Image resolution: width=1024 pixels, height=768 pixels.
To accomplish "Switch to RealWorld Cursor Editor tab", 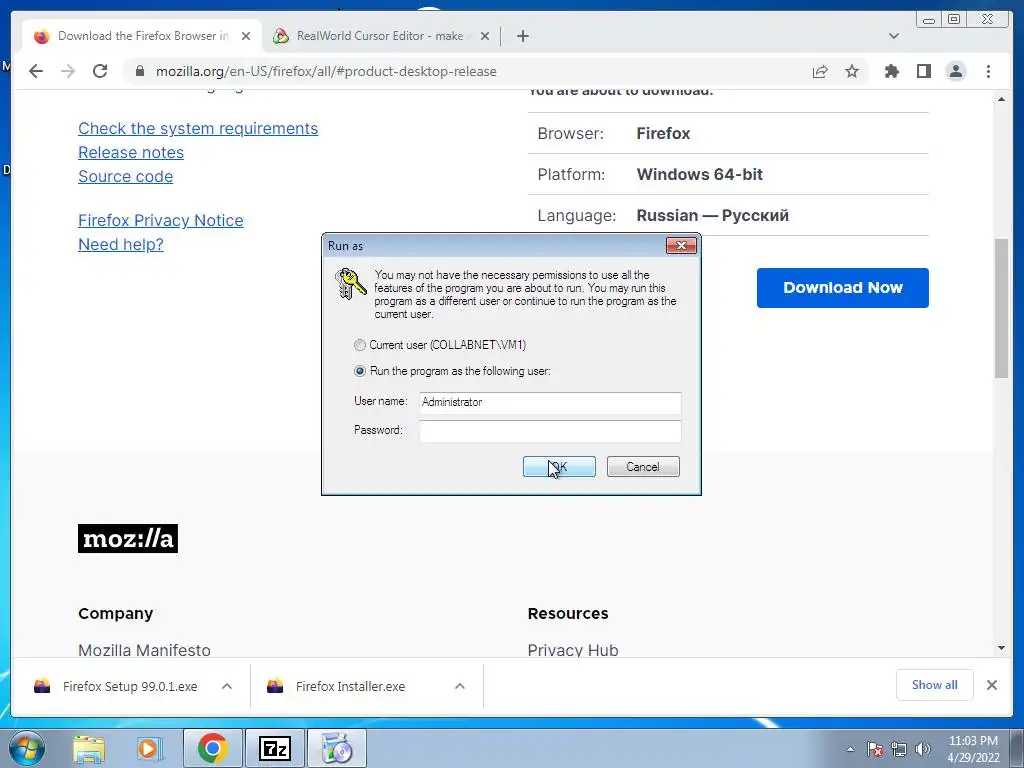I will point(381,36).
